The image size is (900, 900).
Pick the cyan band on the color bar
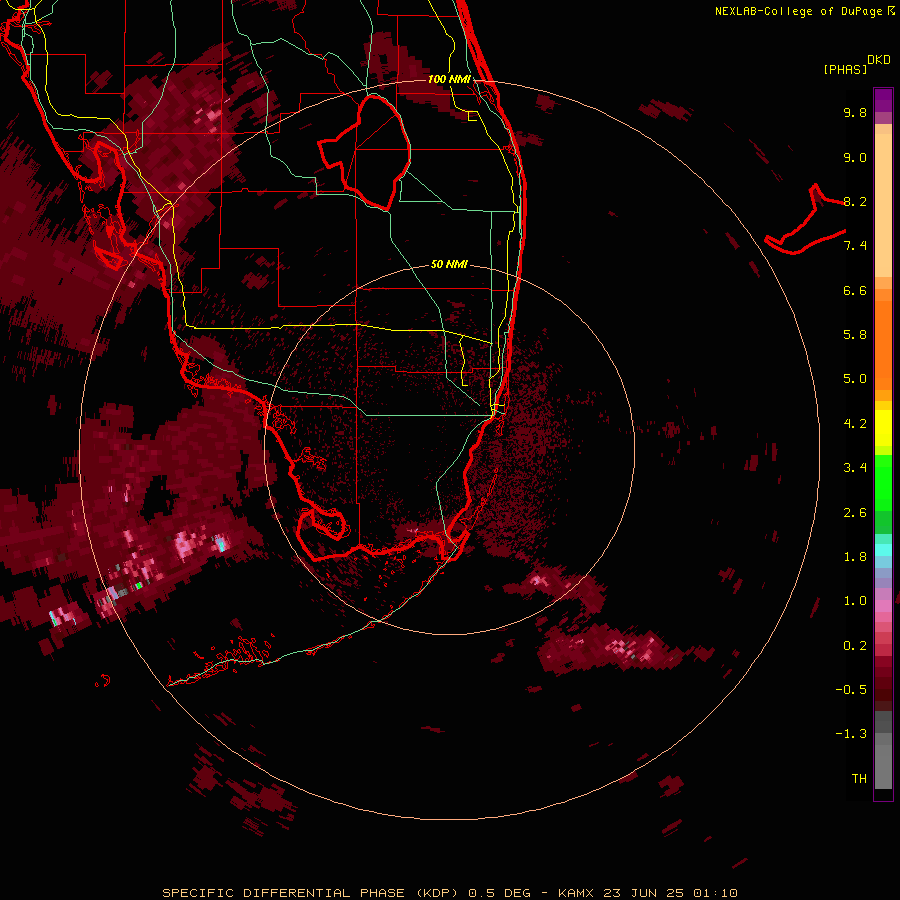pyautogui.click(x=883, y=550)
